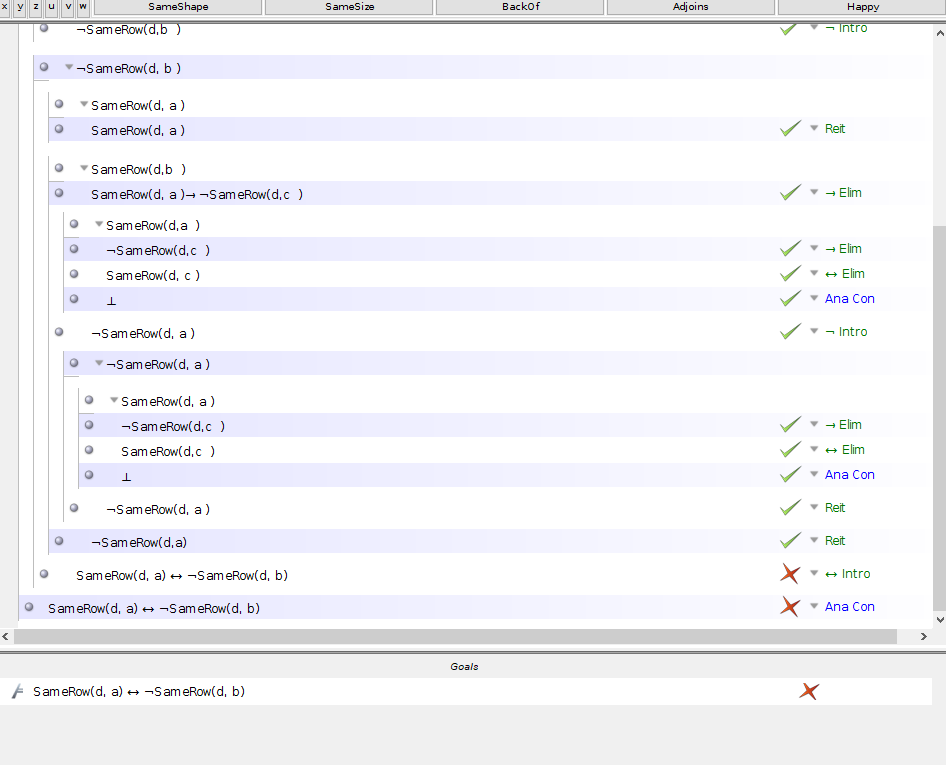Screen dimensions: 946x765
Task: Click the step circle on the final biconditional line
Action: pos(28,608)
